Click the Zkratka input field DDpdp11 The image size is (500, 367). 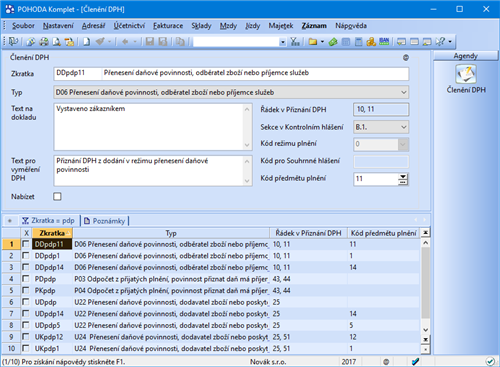click(x=77, y=73)
